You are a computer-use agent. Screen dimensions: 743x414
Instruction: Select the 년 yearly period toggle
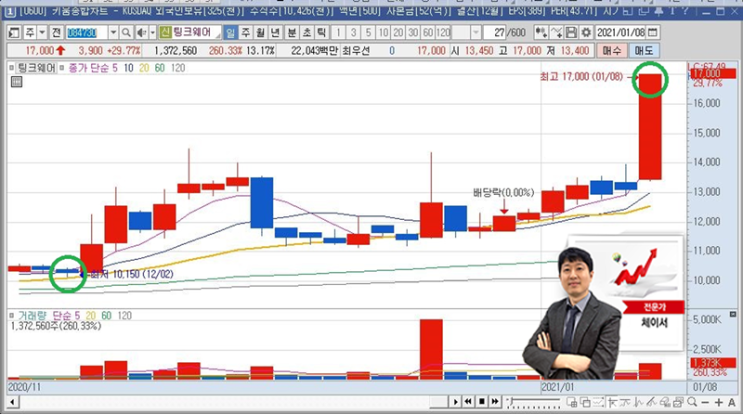[x=275, y=33]
